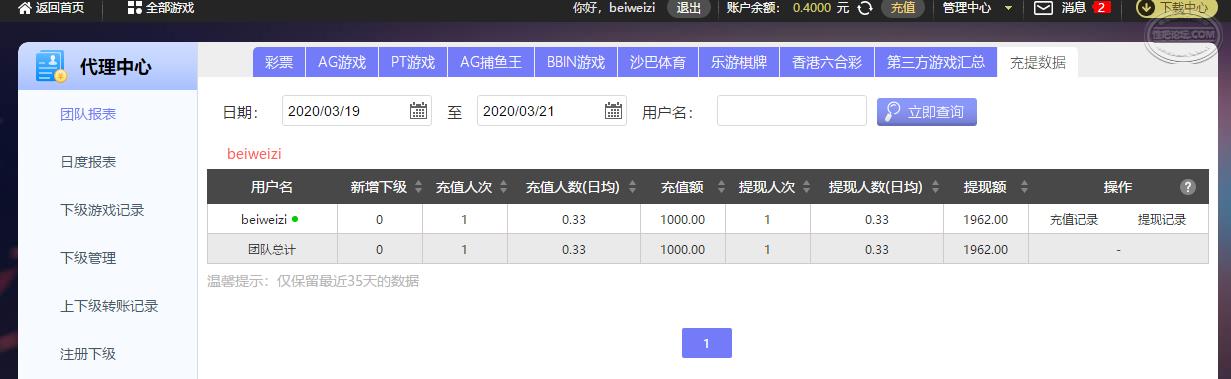
Task: Click the balance refresh icon
Action: (865, 8)
